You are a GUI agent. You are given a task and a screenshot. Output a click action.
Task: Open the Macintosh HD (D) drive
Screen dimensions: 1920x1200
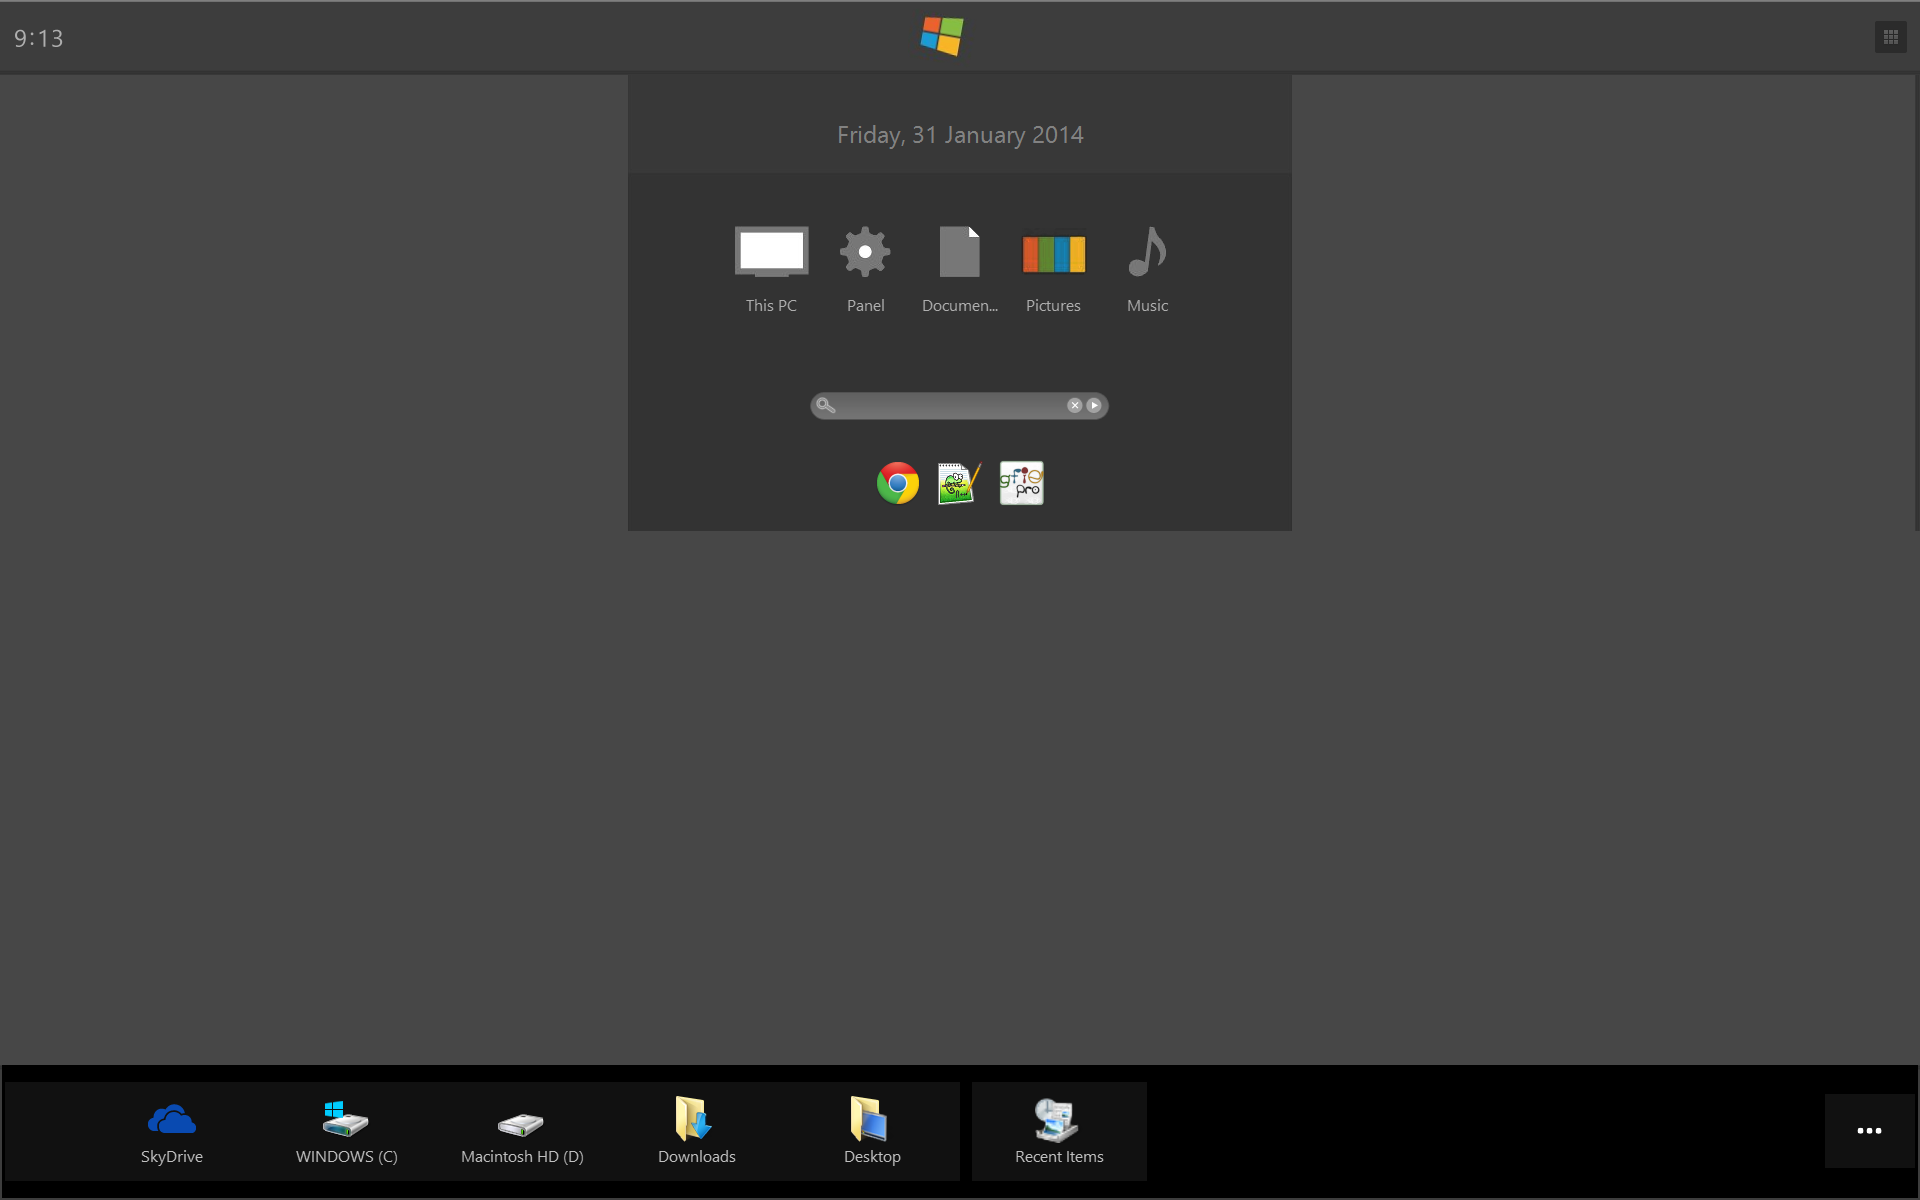click(x=521, y=1131)
